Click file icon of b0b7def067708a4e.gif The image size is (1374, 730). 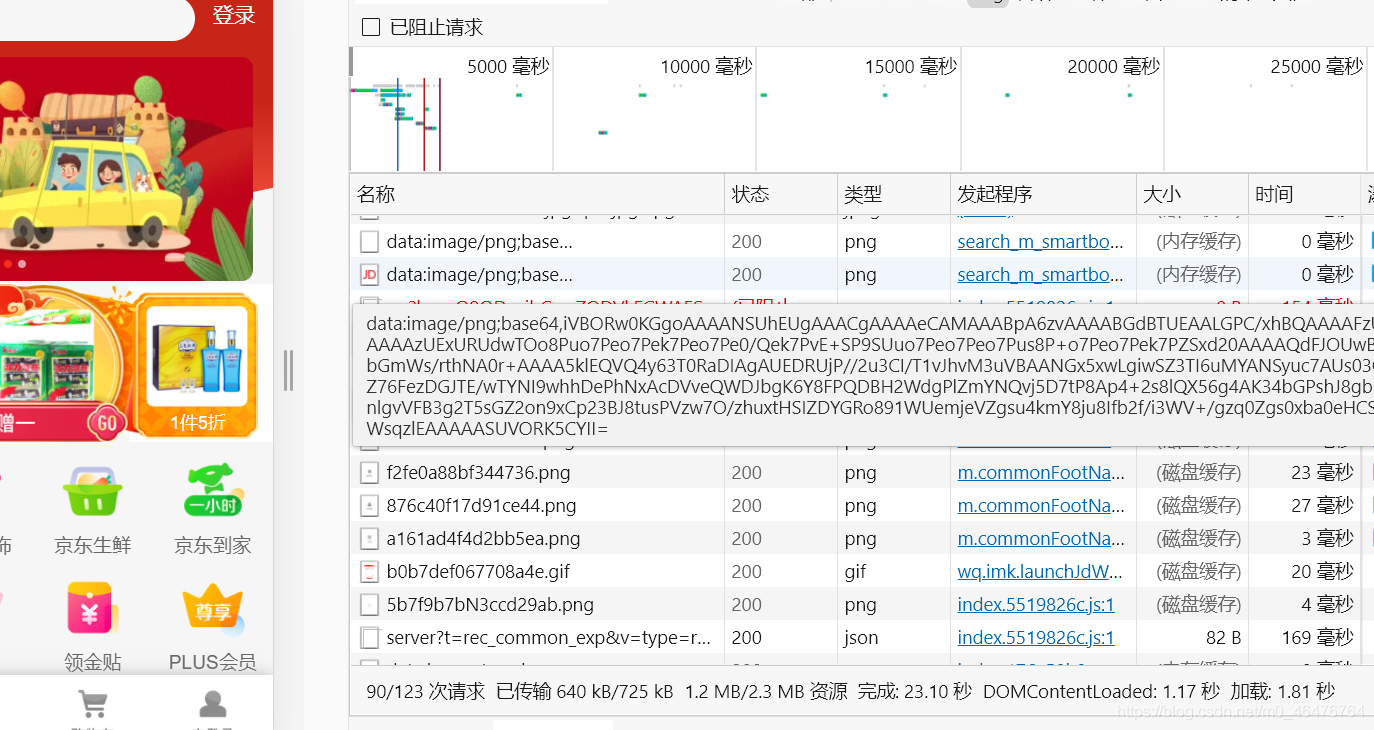pos(370,571)
